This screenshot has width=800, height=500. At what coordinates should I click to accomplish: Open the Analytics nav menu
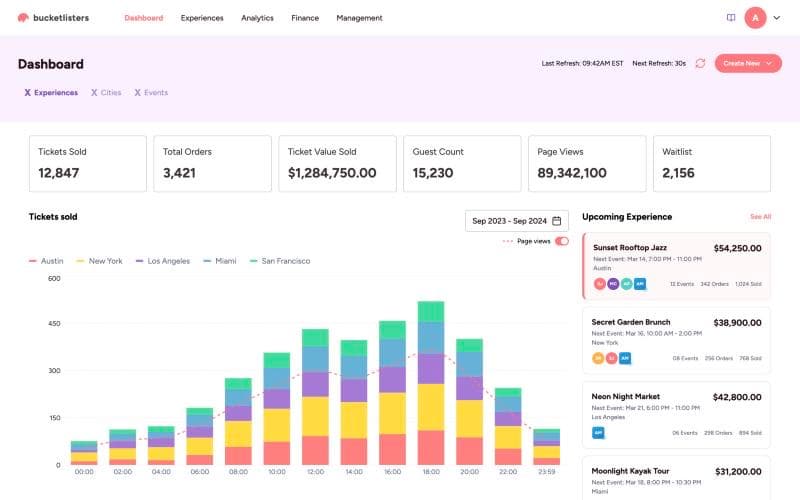point(257,18)
